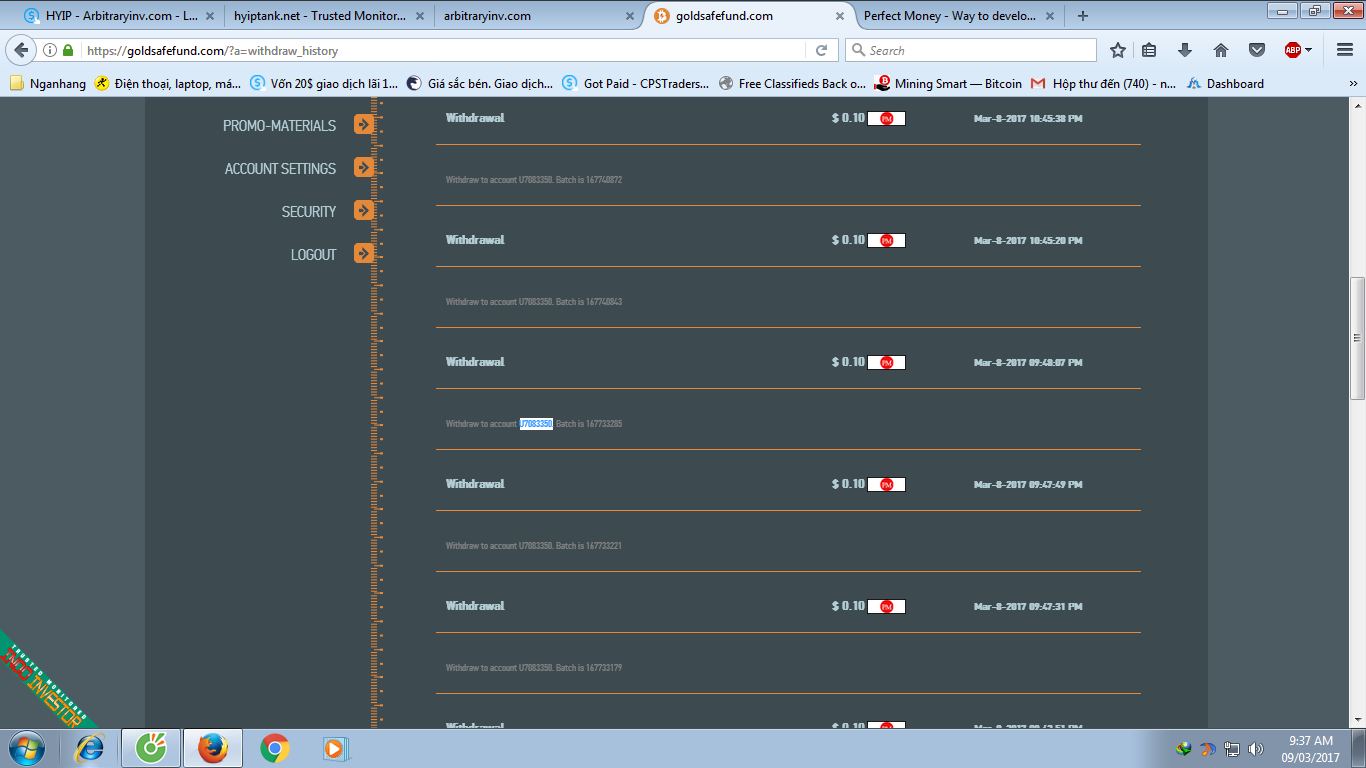Screen dimensions: 1366x768
Task: Open the Vốn 20$ giao dịch bookmark
Action: [x=324, y=84]
